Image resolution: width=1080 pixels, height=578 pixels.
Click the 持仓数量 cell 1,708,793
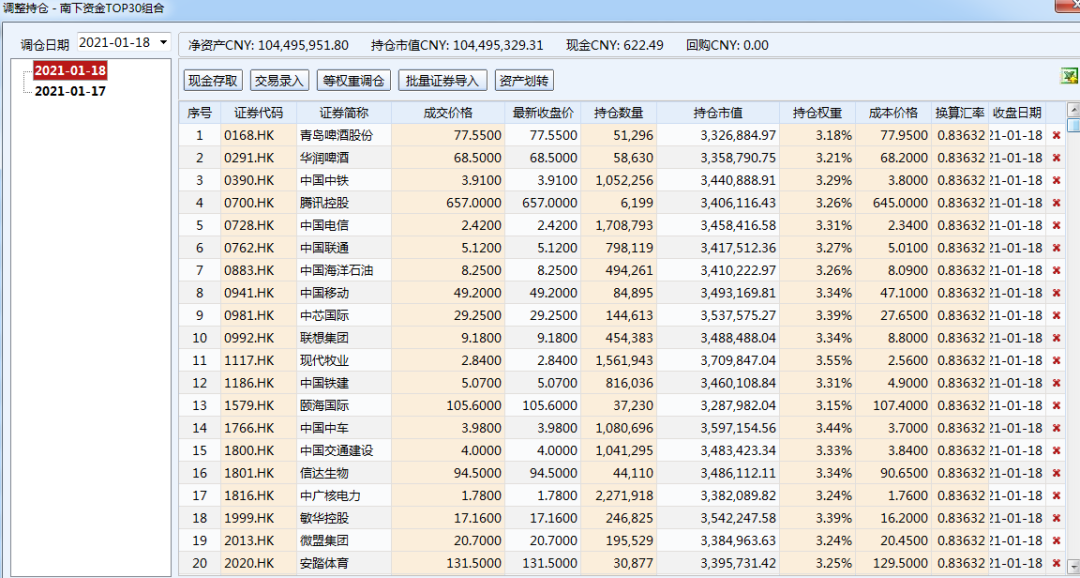(x=619, y=226)
